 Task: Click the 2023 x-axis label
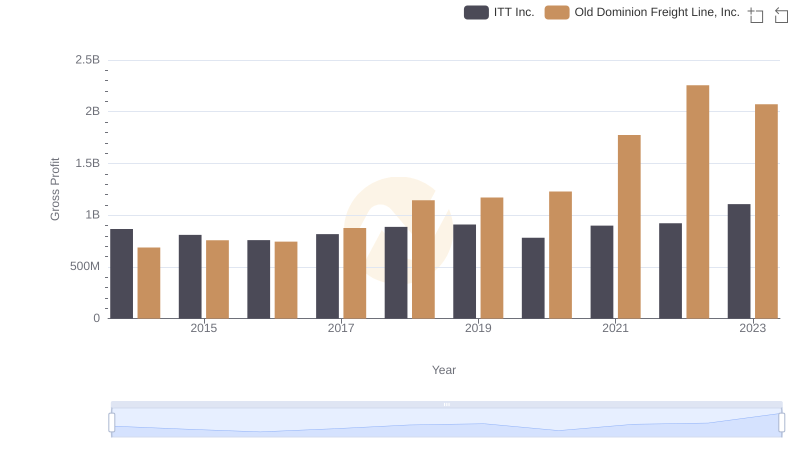753,328
